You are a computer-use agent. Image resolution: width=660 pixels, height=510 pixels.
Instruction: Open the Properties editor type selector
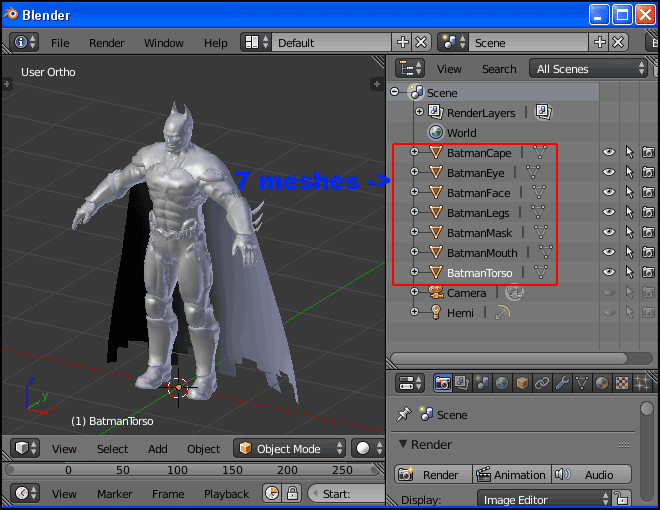[x=410, y=383]
